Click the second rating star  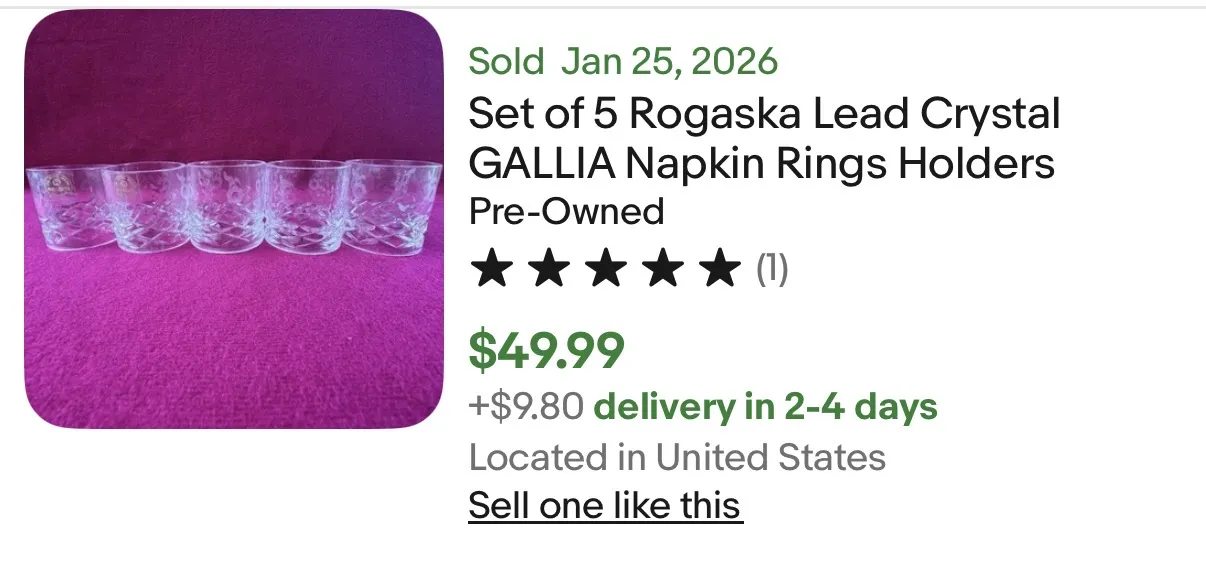(x=547, y=269)
